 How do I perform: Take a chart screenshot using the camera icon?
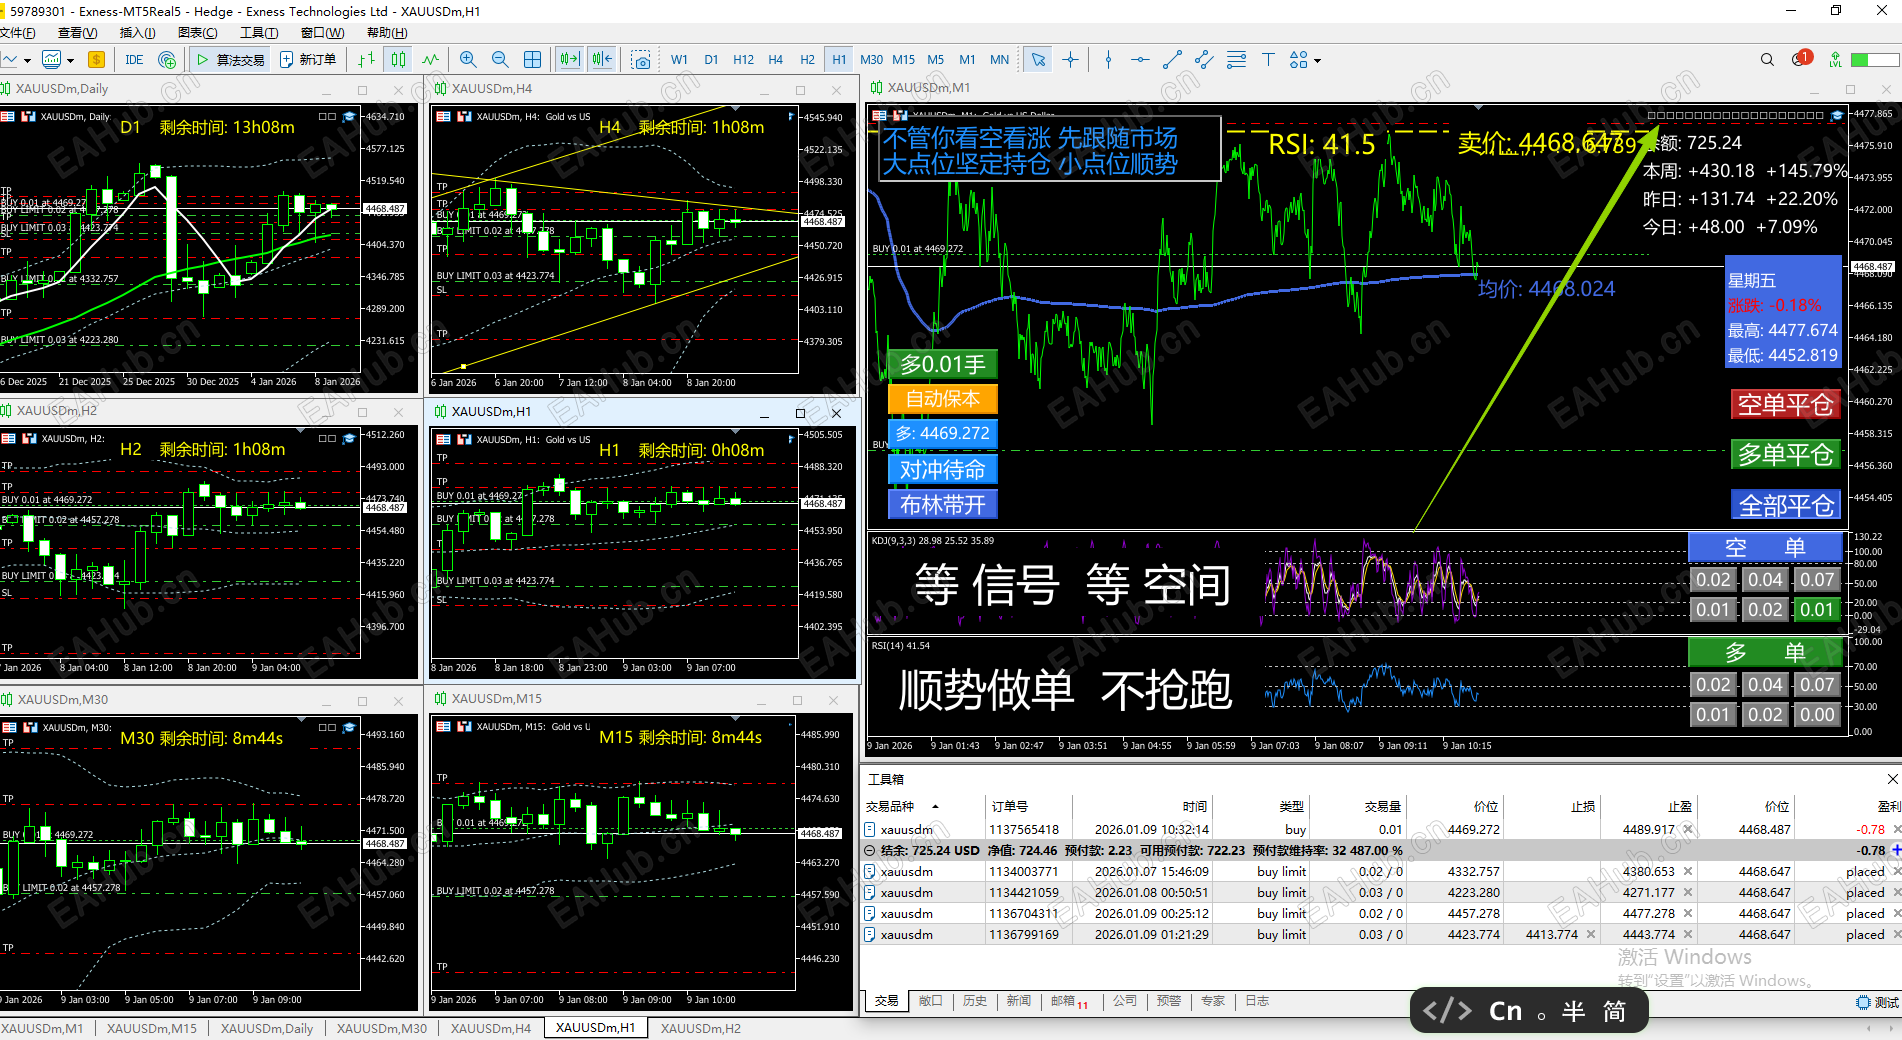coord(640,60)
